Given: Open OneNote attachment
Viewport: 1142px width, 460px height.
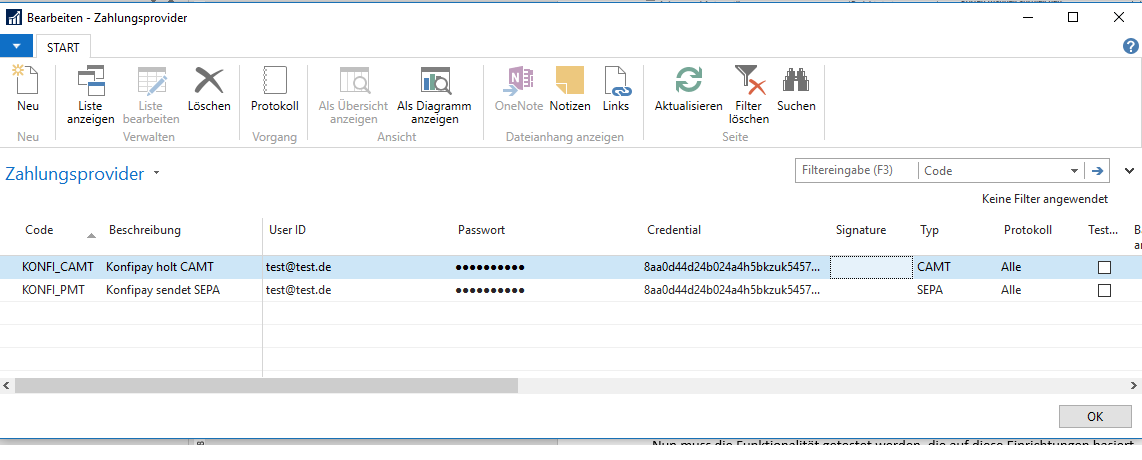Looking at the screenshot, I should pyautogui.click(x=519, y=90).
